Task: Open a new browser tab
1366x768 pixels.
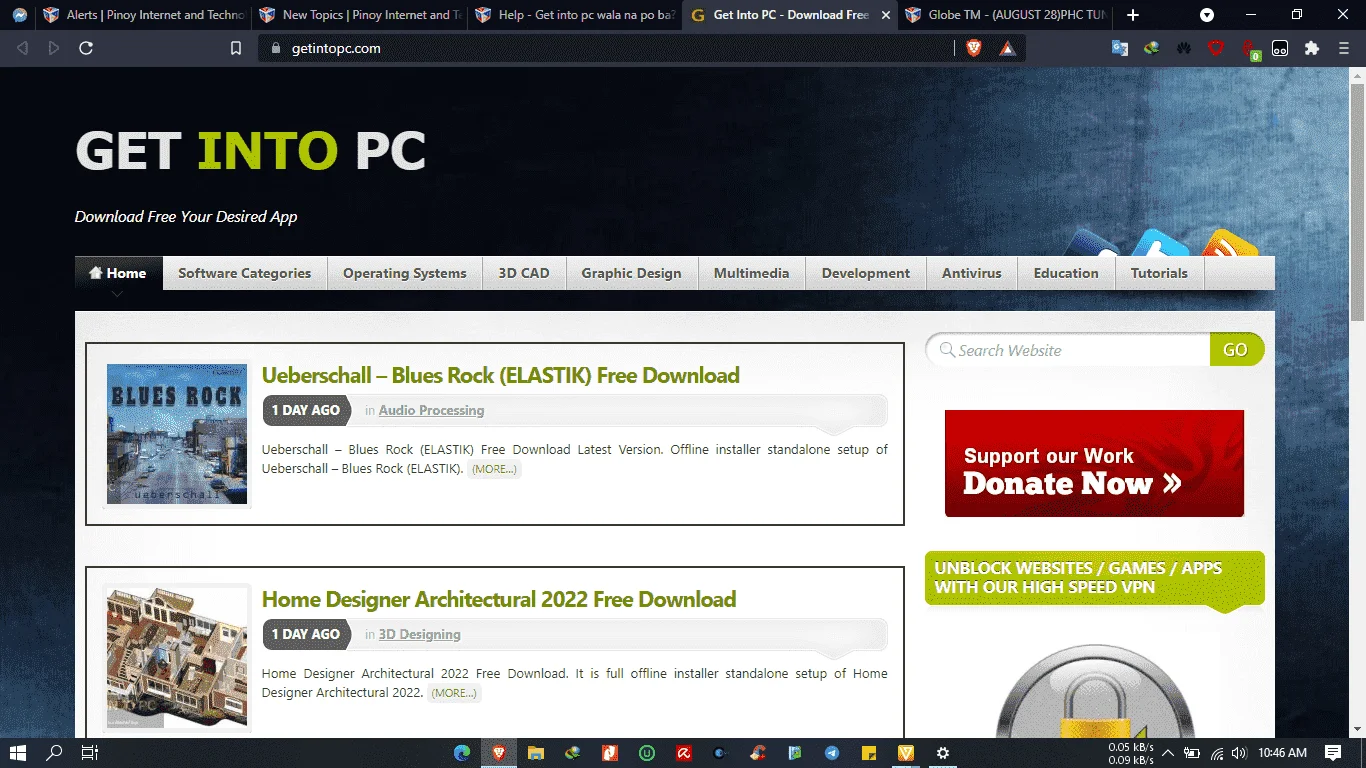Action: point(1133,15)
